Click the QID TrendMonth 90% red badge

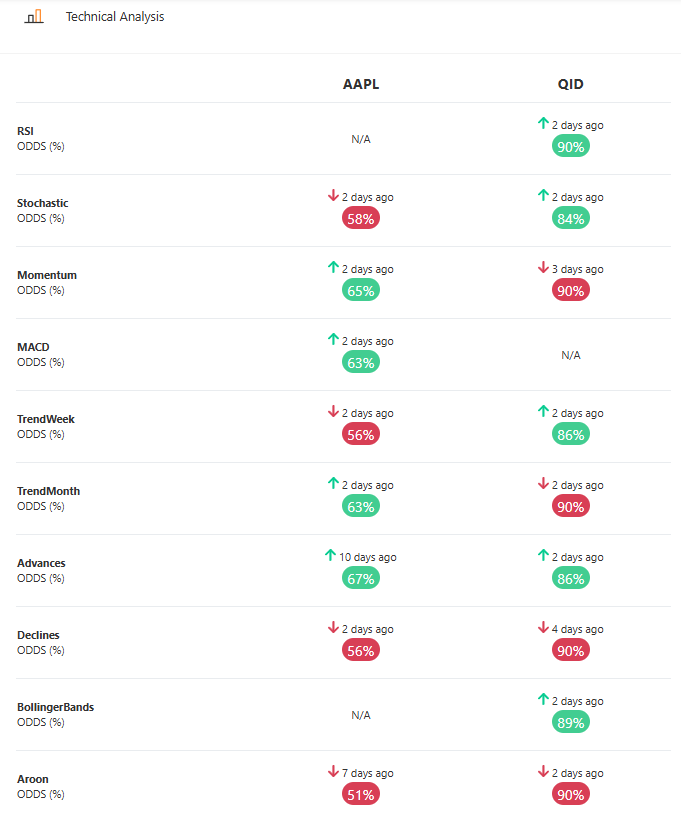(x=571, y=507)
